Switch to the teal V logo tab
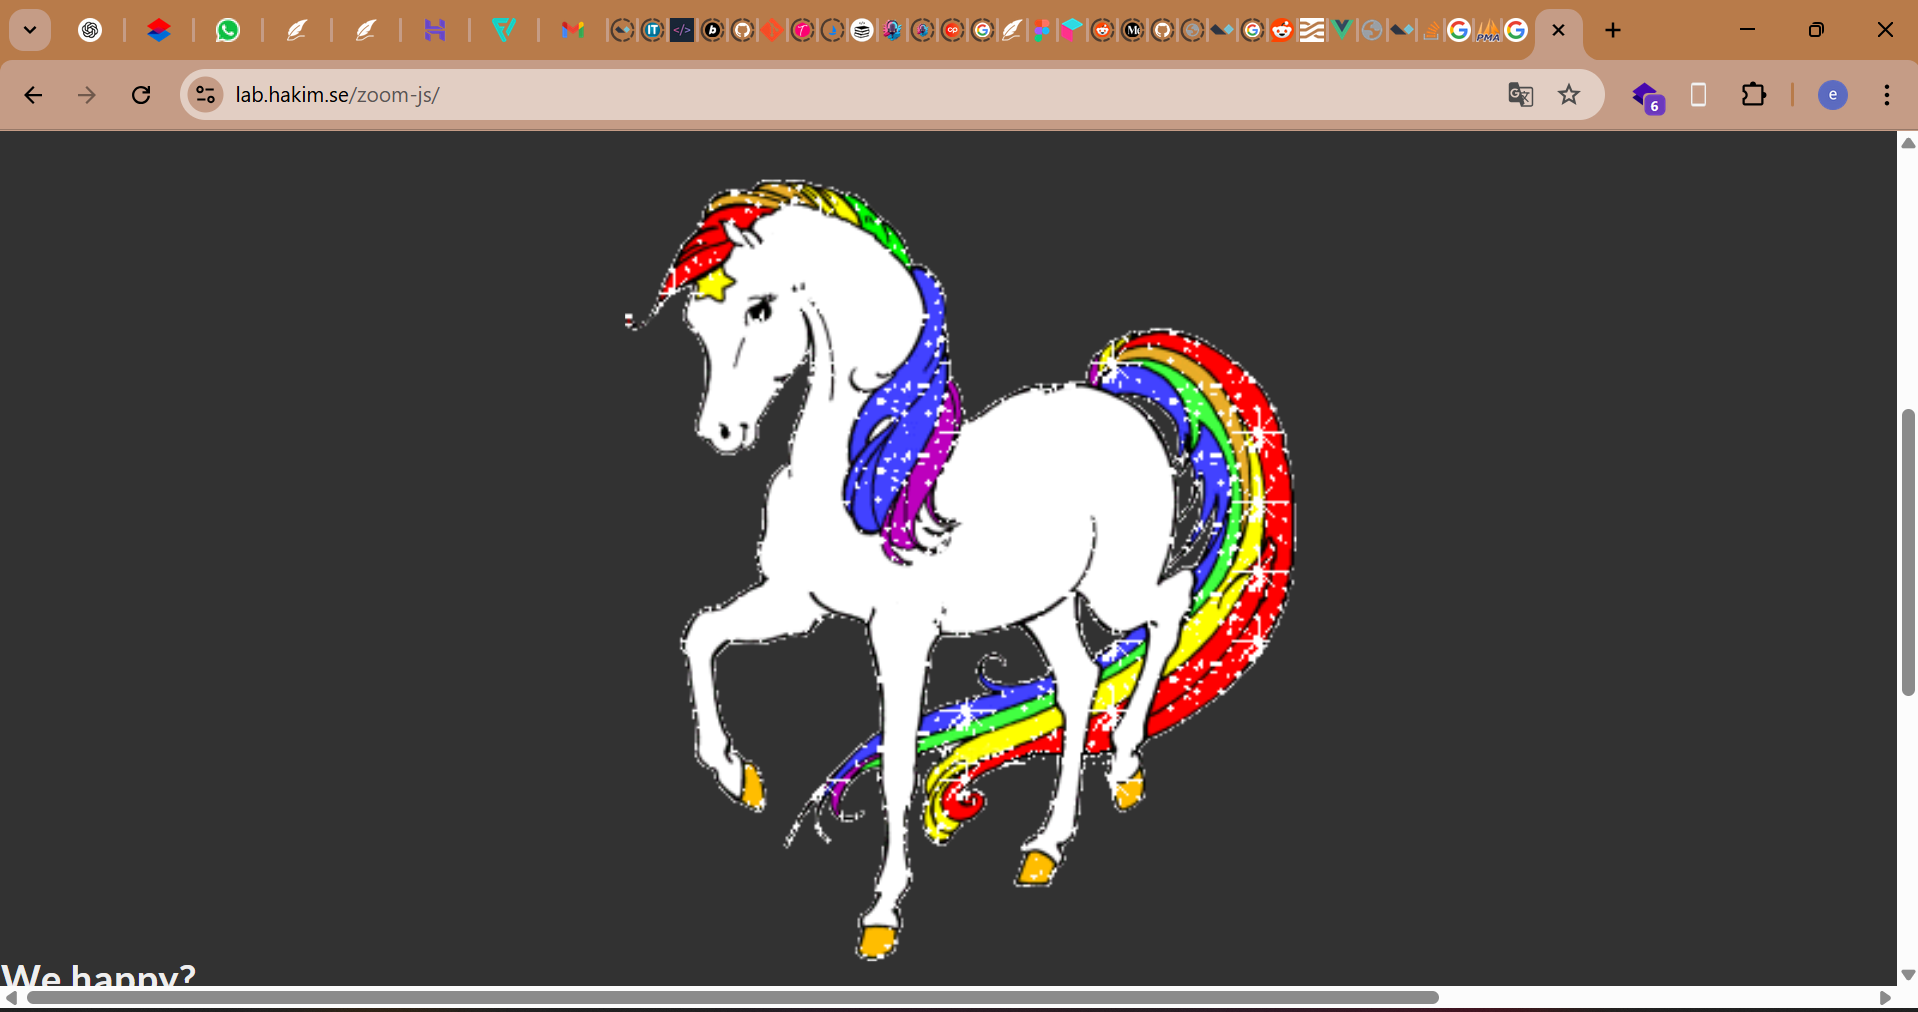The image size is (1918, 1012). (504, 30)
